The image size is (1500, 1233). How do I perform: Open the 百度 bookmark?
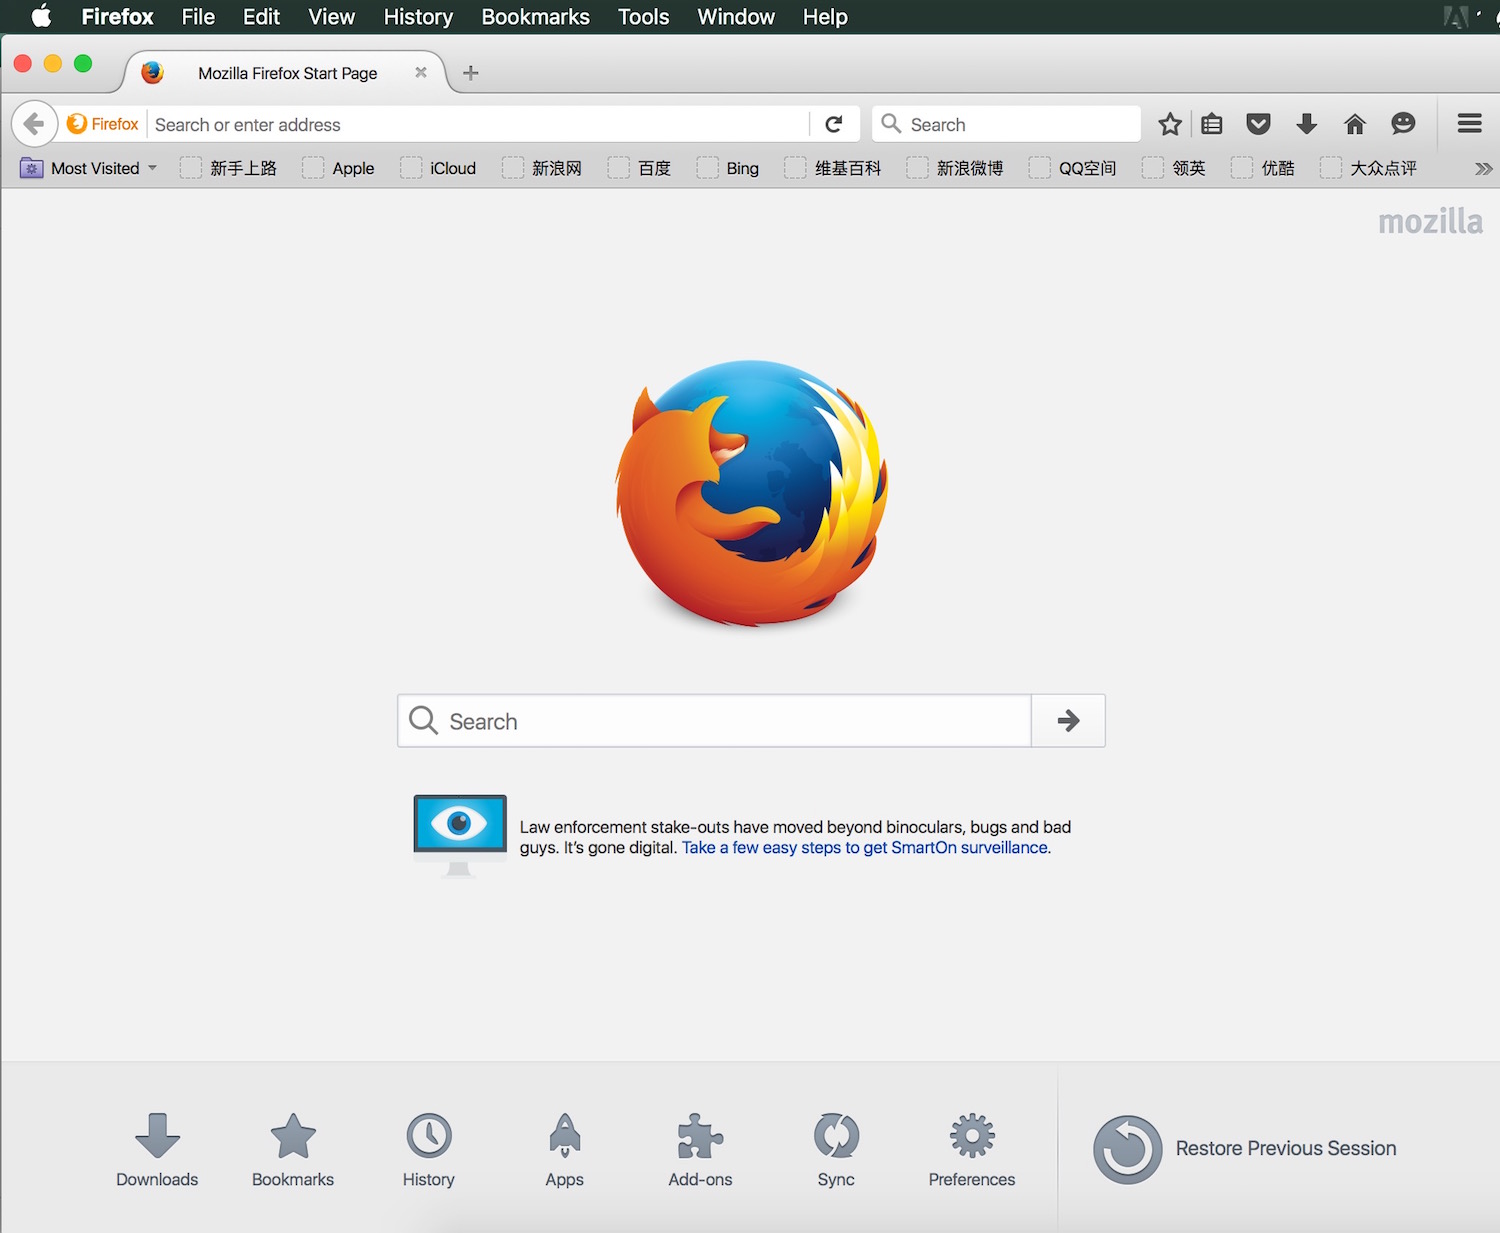[x=640, y=168]
